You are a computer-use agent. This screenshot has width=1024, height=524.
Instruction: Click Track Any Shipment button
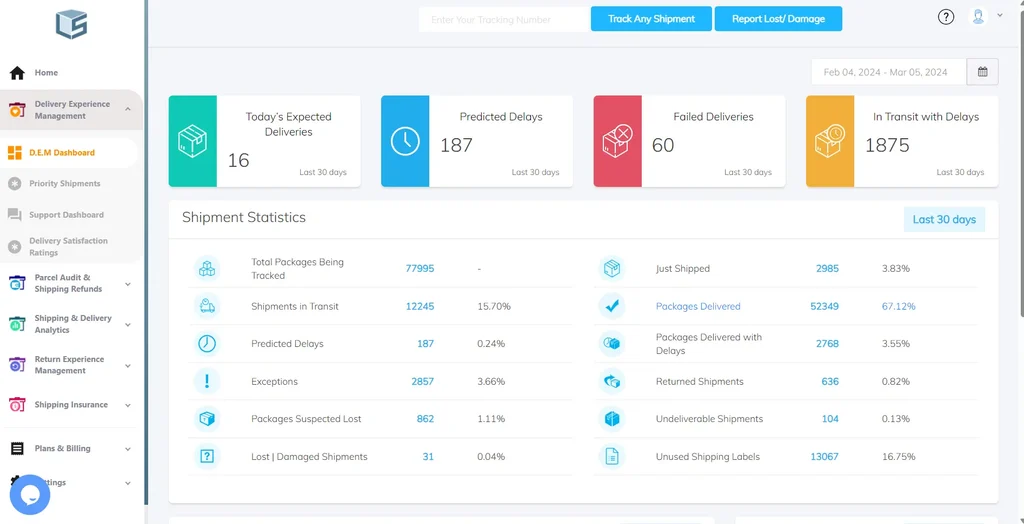651,19
